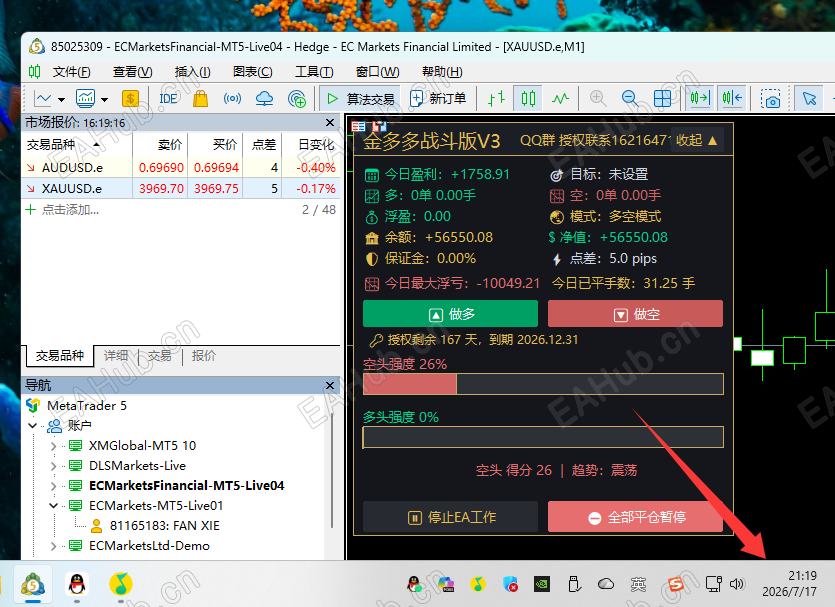Click the 多头强度 0% progress bar
This screenshot has width=835, height=607.
543,438
